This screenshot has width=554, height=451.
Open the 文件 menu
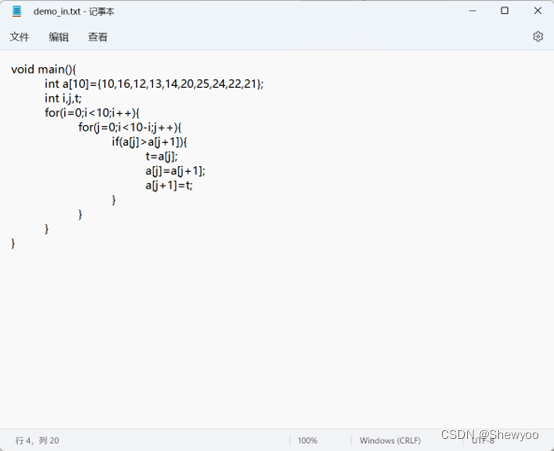pos(19,37)
